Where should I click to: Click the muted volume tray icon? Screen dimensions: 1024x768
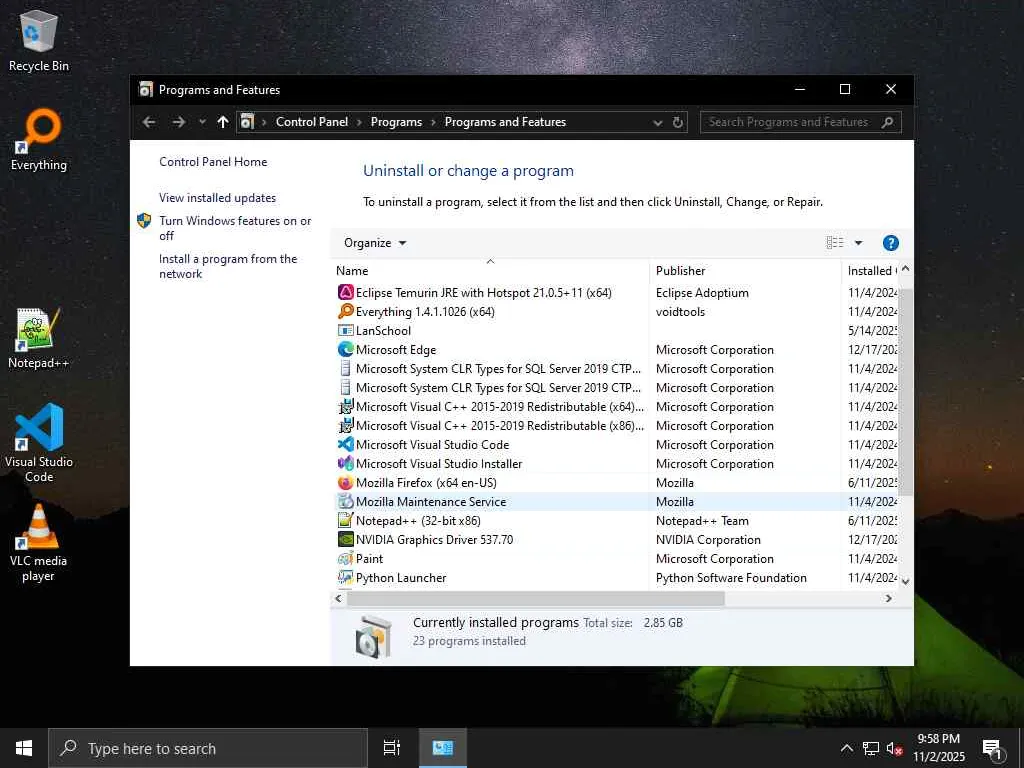(894, 748)
